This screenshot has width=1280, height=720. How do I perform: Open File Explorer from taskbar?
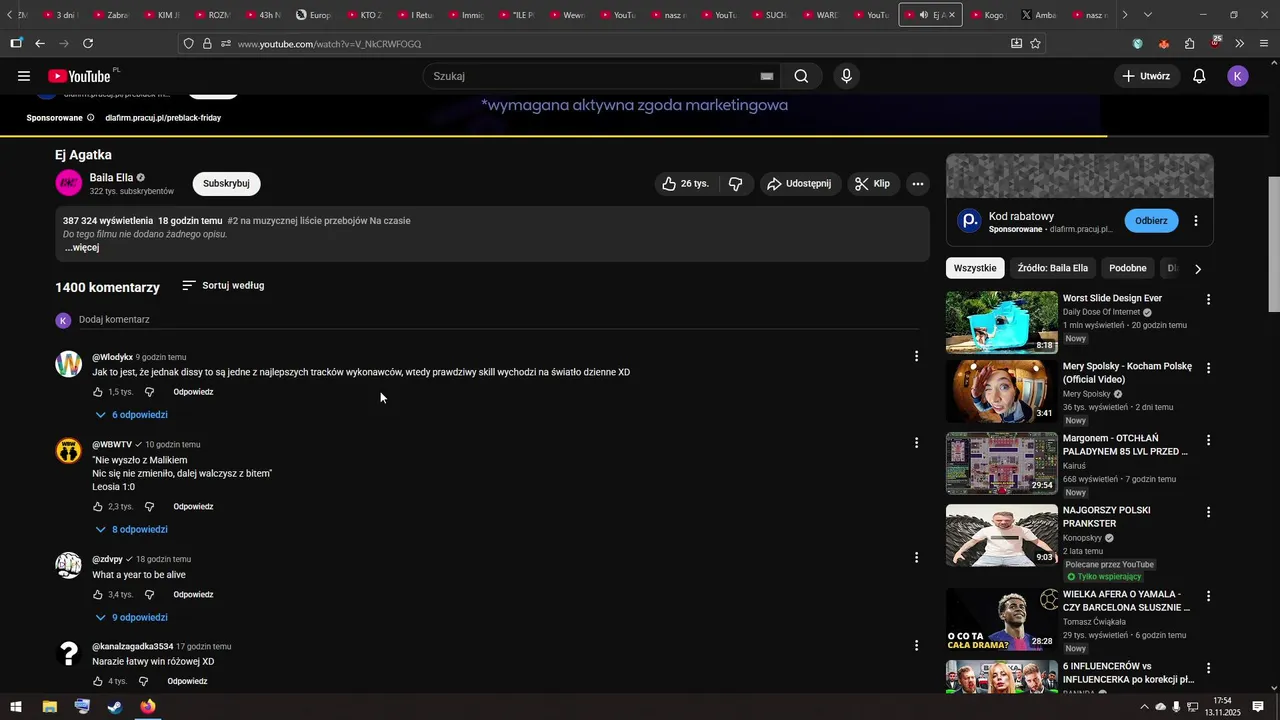[49, 707]
